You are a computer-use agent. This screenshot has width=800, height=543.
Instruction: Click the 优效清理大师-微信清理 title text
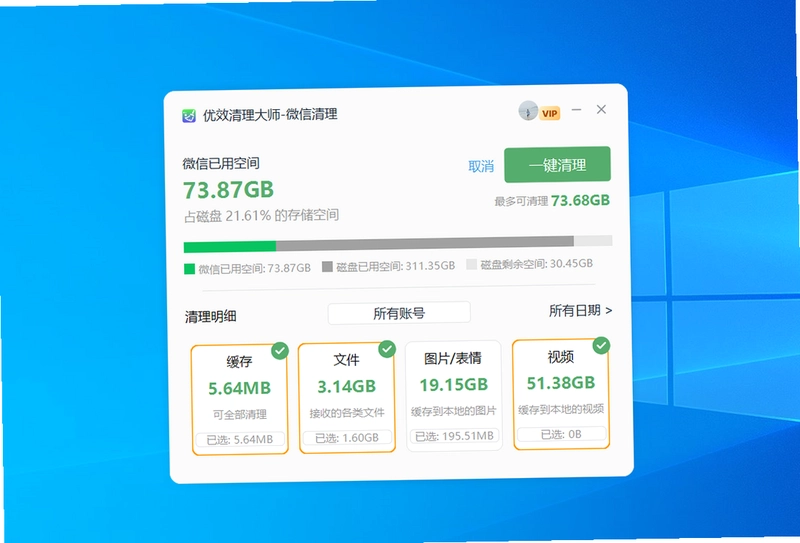pos(270,115)
